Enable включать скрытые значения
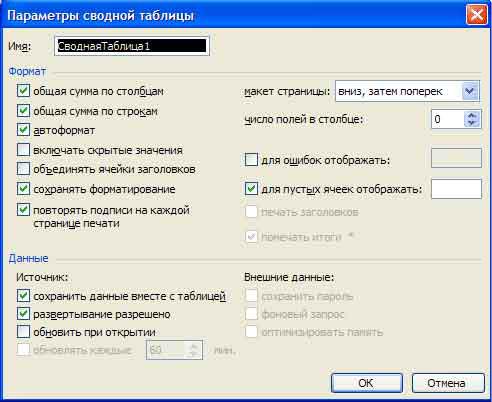The height and width of the screenshot is (402, 492). tap(23, 150)
